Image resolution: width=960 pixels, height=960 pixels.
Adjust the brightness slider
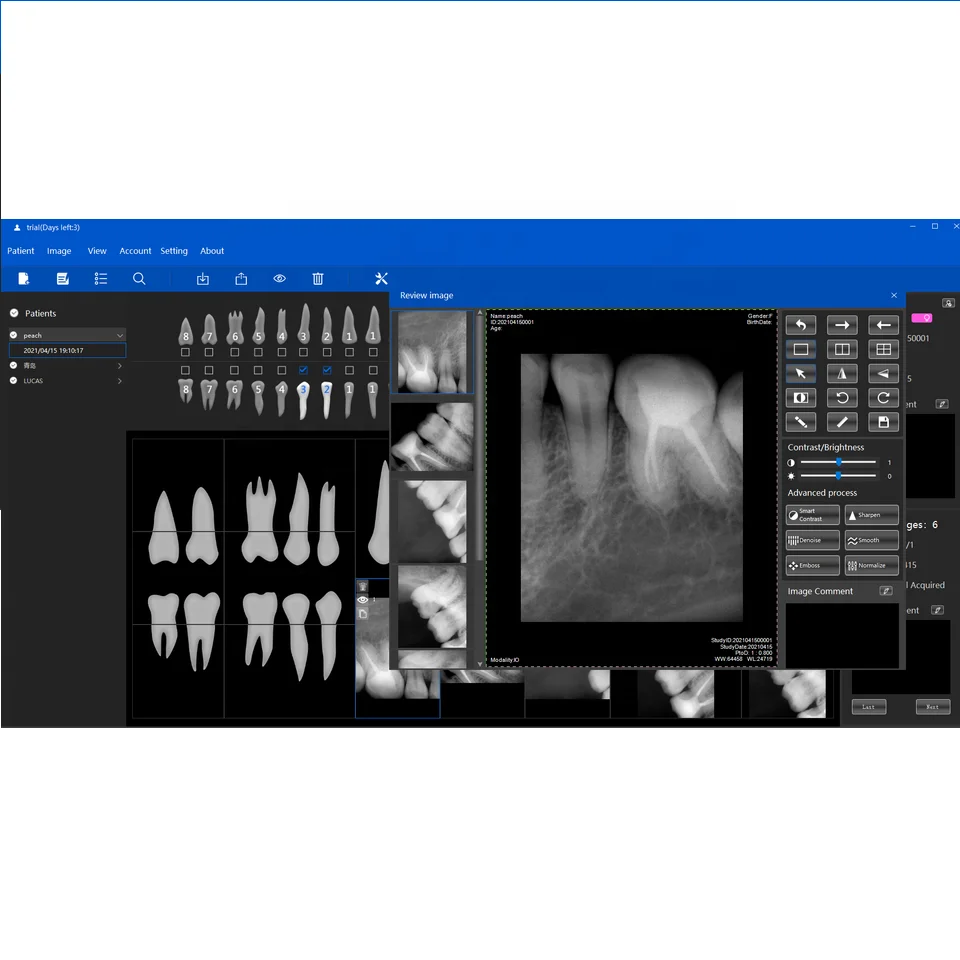(838, 476)
